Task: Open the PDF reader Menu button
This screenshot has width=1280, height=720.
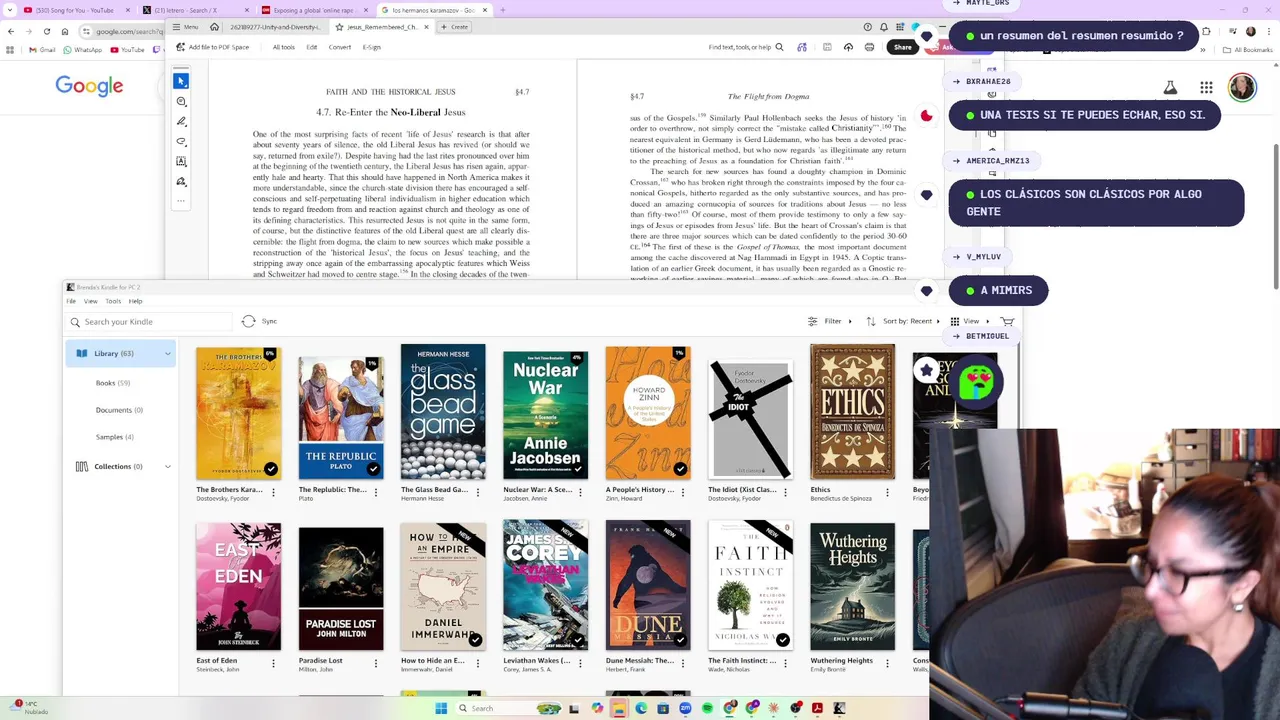Action: tap(185, 27)
